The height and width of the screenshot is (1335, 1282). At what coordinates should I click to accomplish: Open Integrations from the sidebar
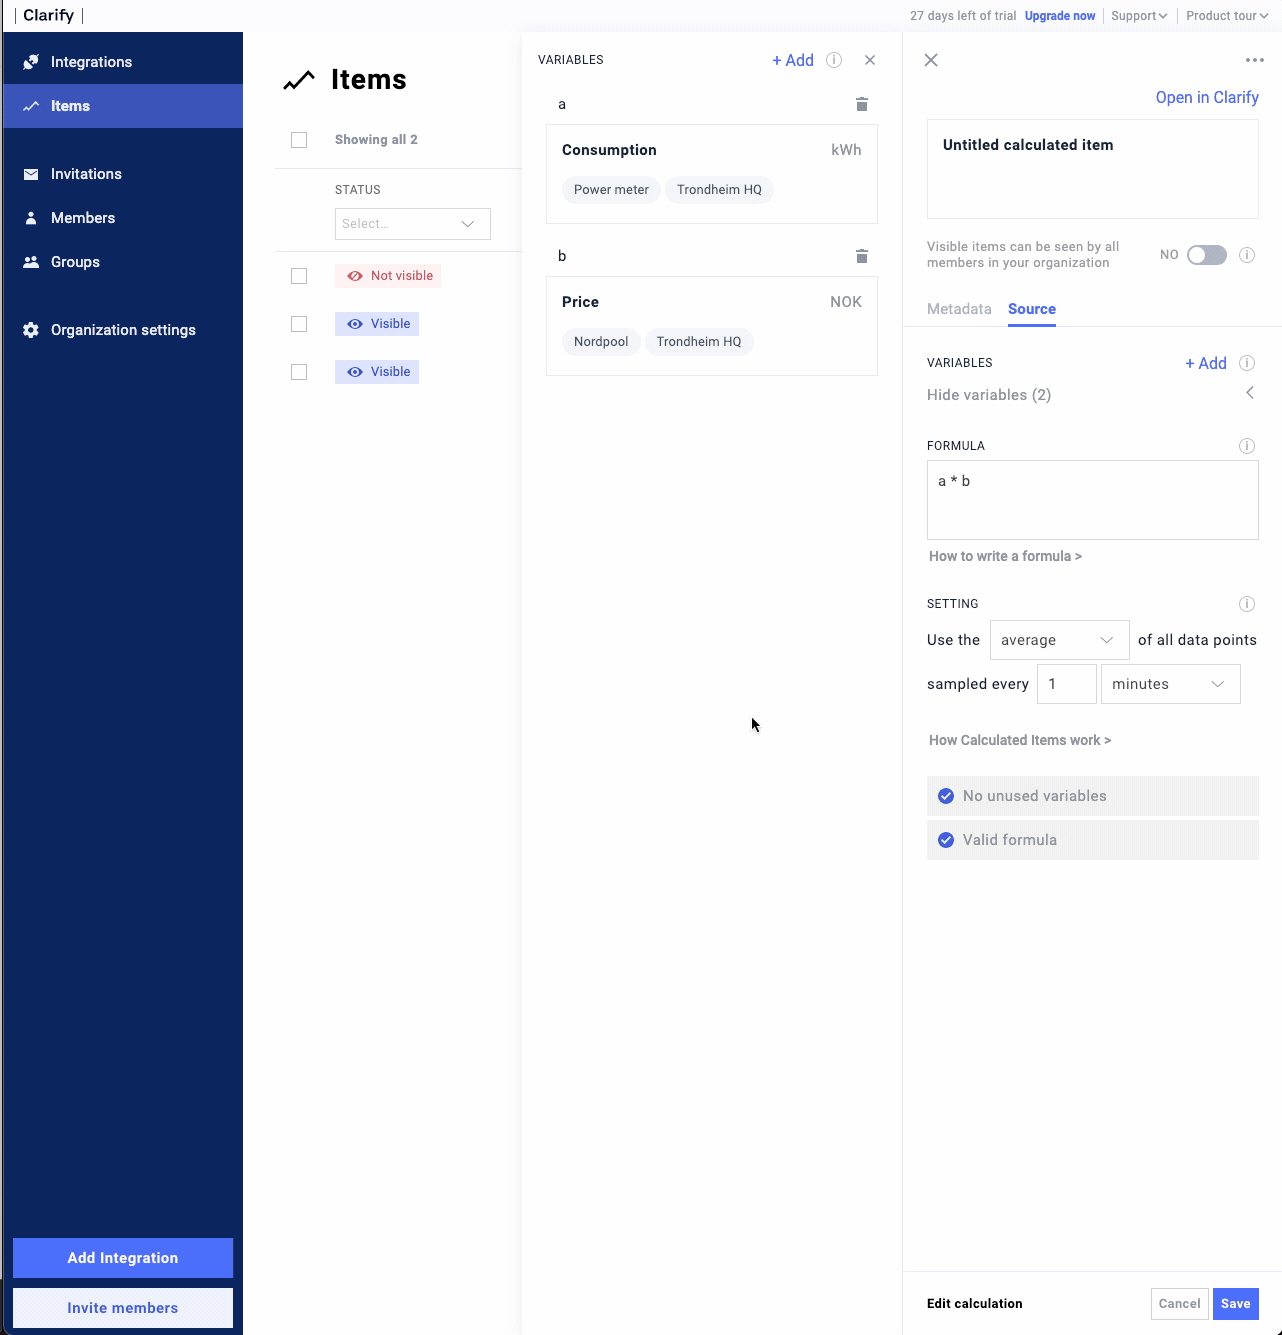[91, 62]
